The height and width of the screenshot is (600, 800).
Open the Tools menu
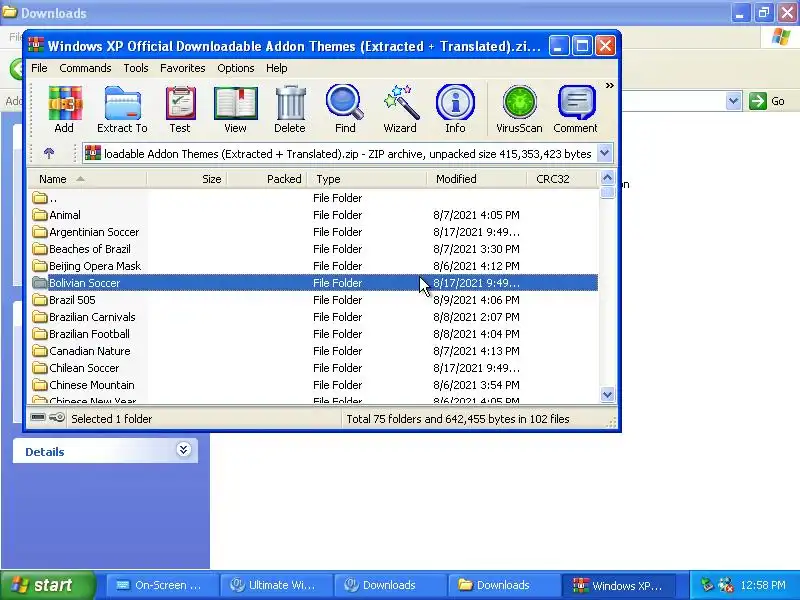point(136,68)
